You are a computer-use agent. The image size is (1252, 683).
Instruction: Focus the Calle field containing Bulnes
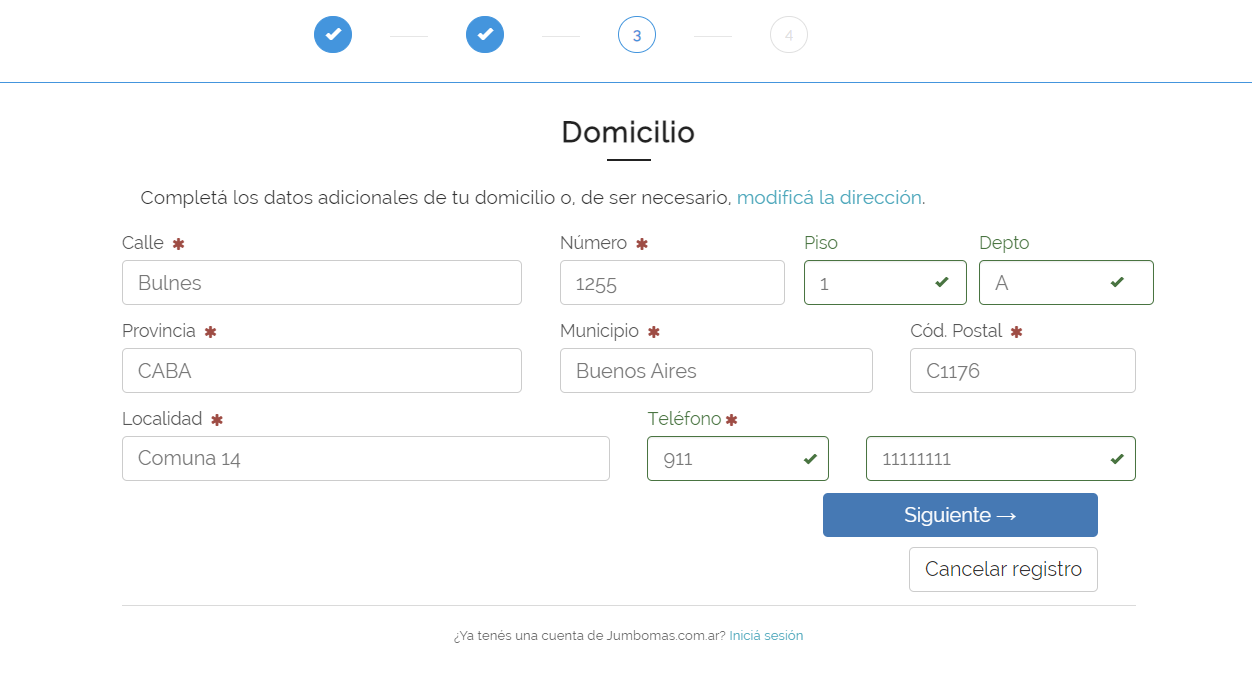pos(322,283)
